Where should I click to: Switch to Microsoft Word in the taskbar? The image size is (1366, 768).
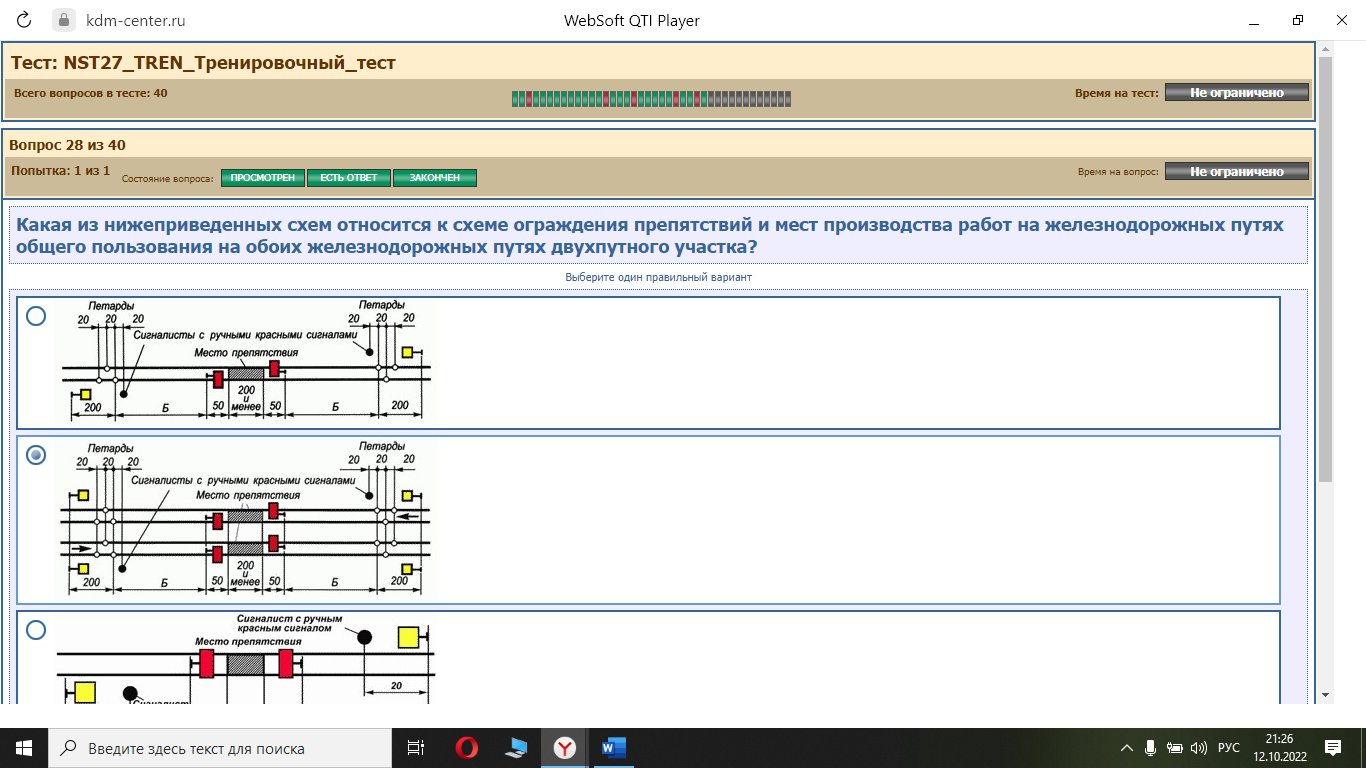613,748
